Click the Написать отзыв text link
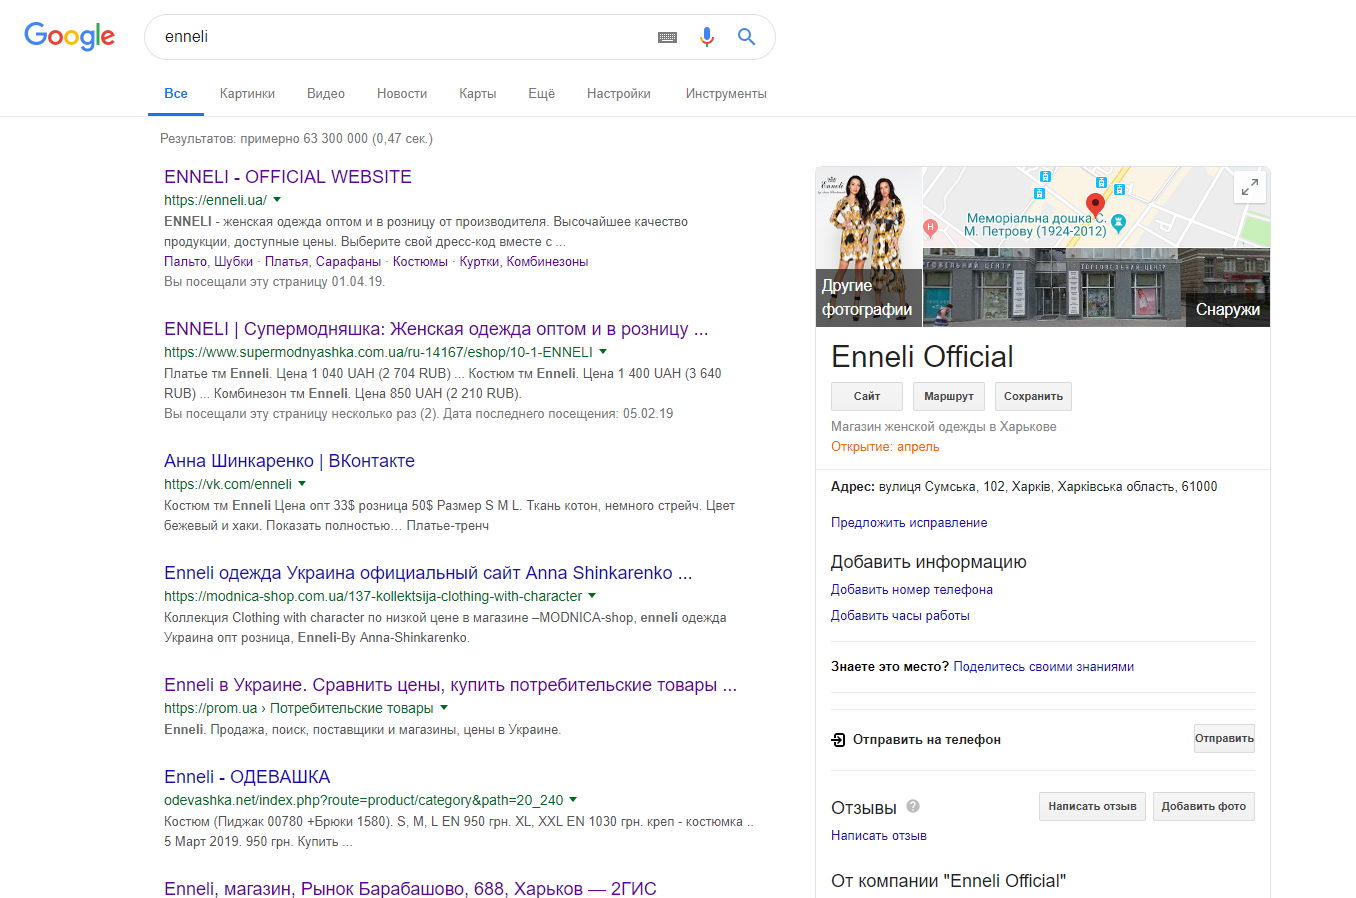This screenshot has width=1356, height=898. click(879, 836)
